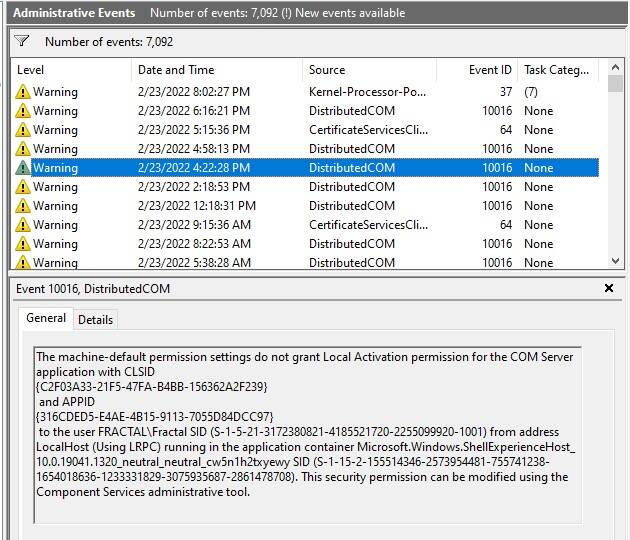Switch to the Details tab
This screenshot has width=630, height=540.
95,319
